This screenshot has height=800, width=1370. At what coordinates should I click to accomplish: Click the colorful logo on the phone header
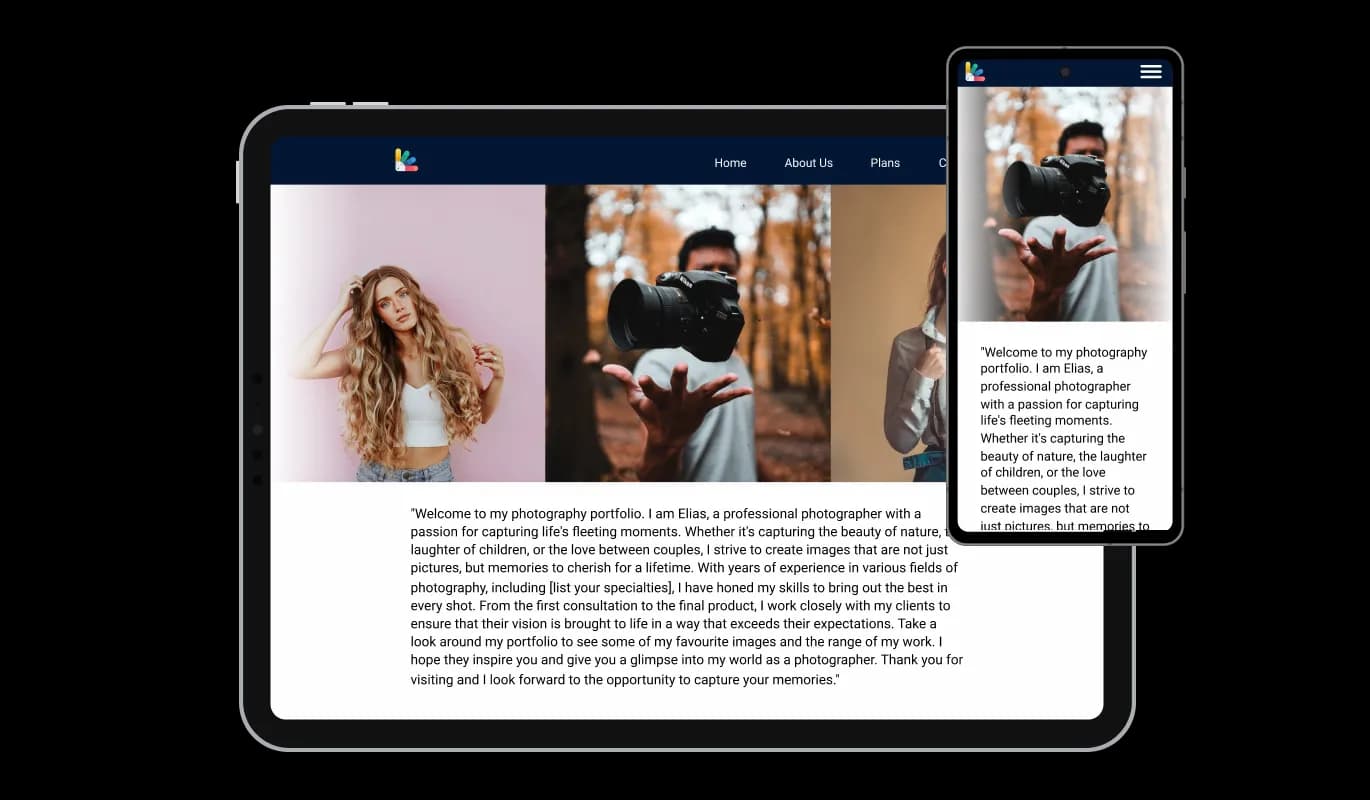tap(975, 71)
